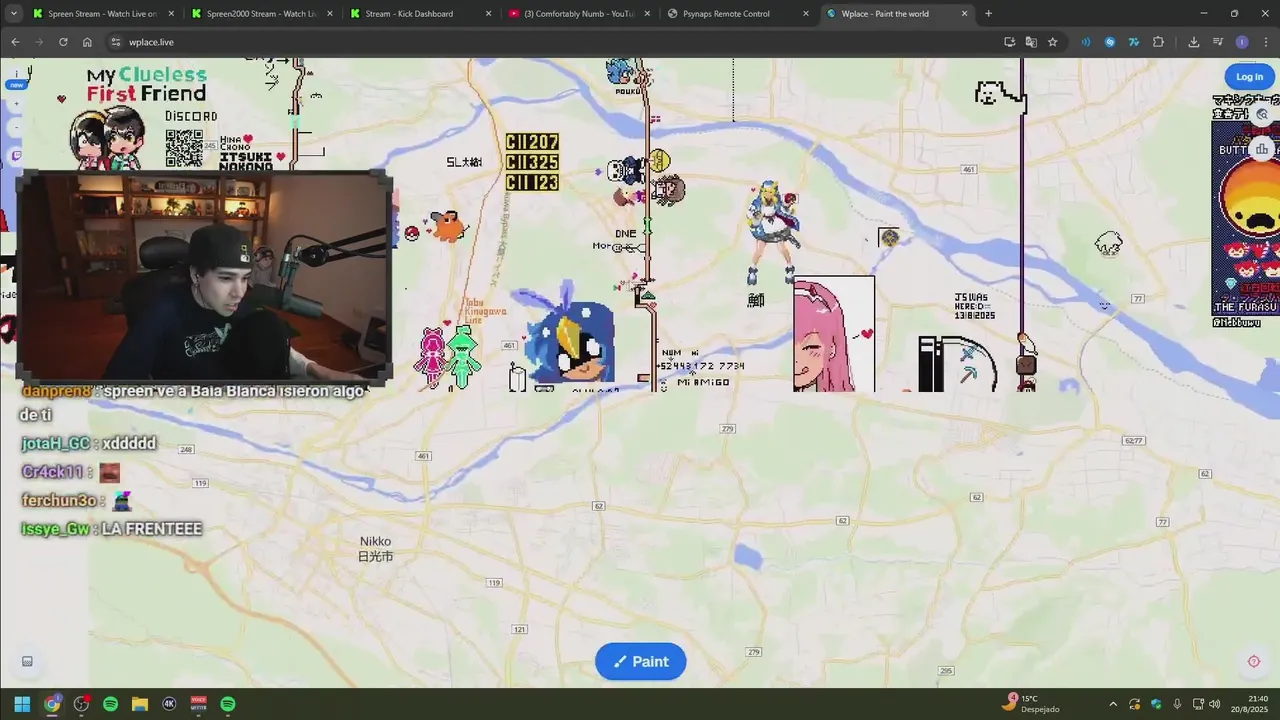Click the Log in button

1249,77
